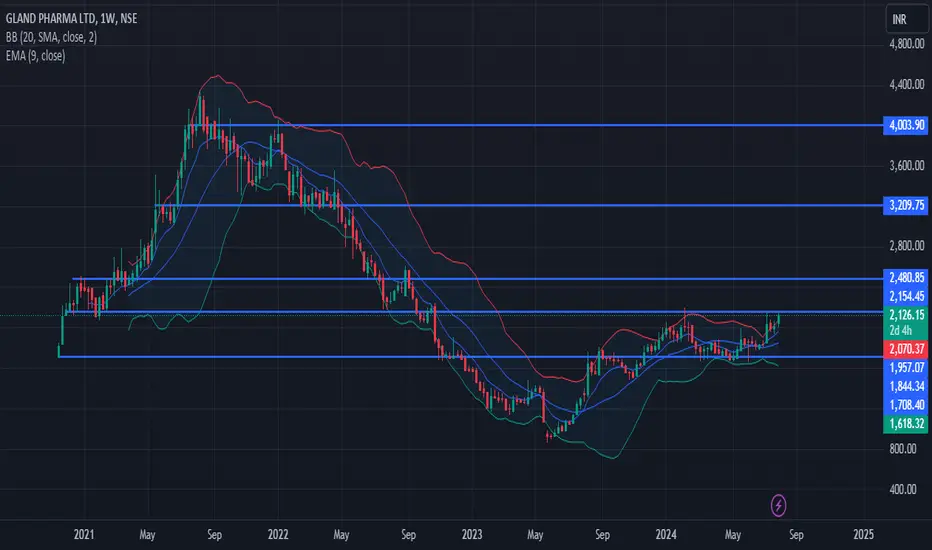Click the 2d 4h countdown label
The image size is (932, 550).
tap(900, 330)
